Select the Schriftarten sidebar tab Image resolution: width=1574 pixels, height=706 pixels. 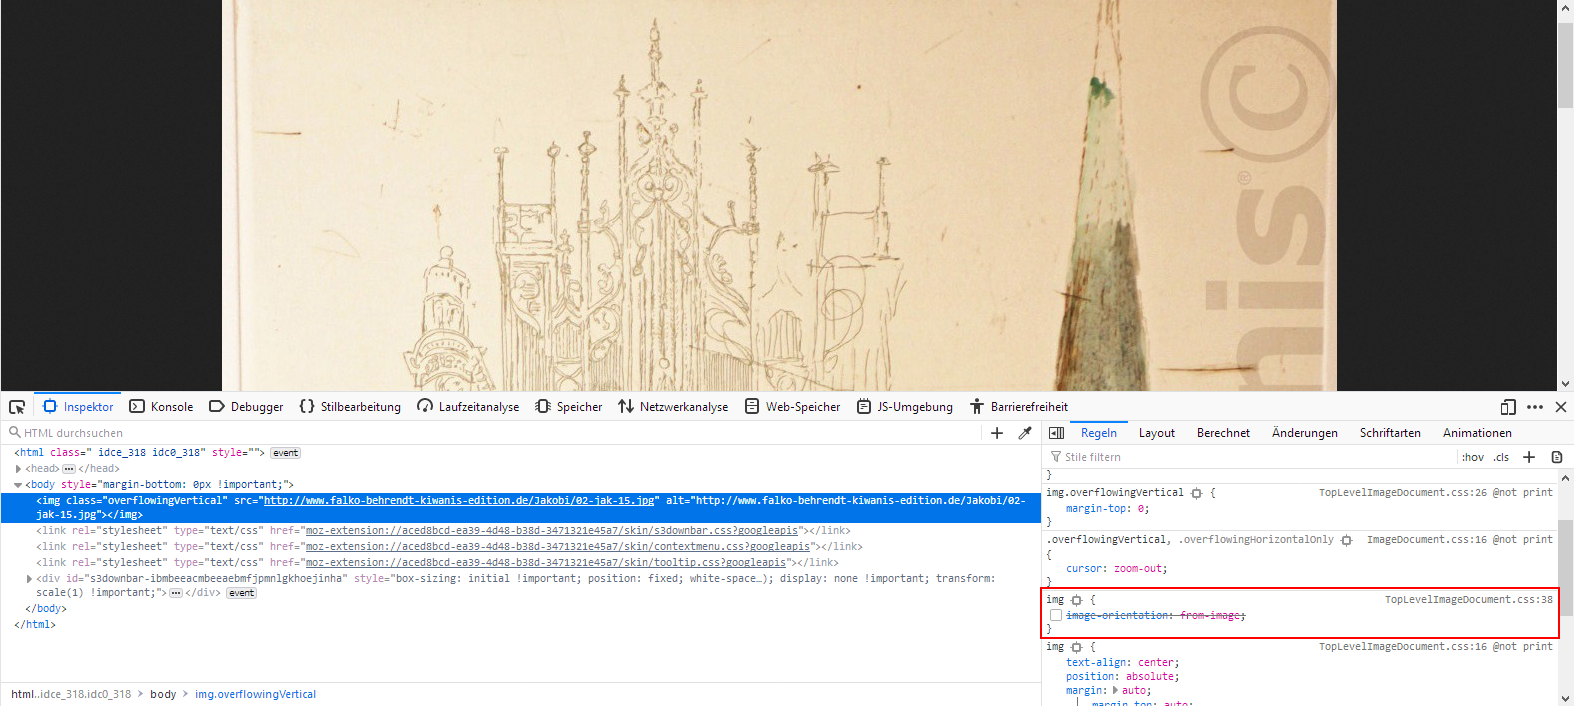[1390, 433]
